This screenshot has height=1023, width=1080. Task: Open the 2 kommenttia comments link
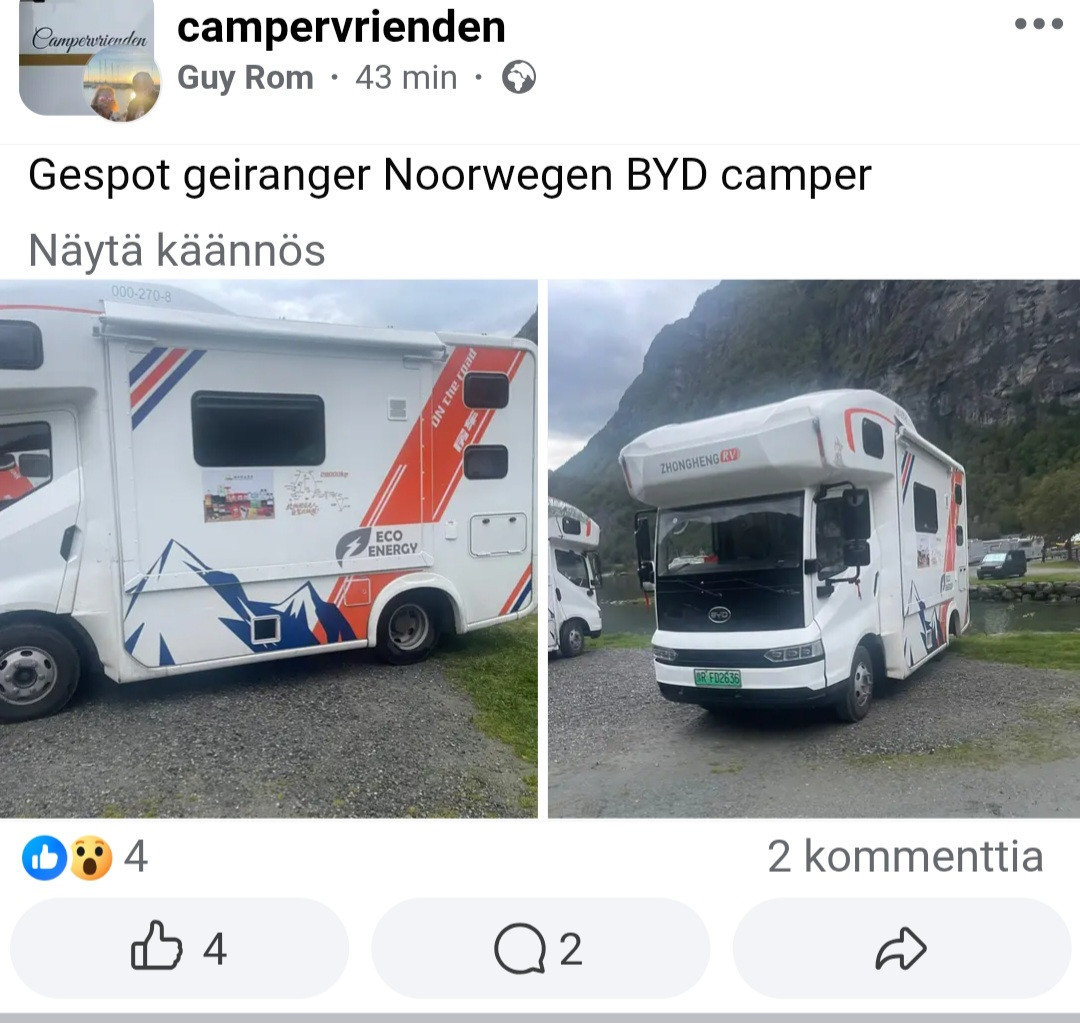905,856
